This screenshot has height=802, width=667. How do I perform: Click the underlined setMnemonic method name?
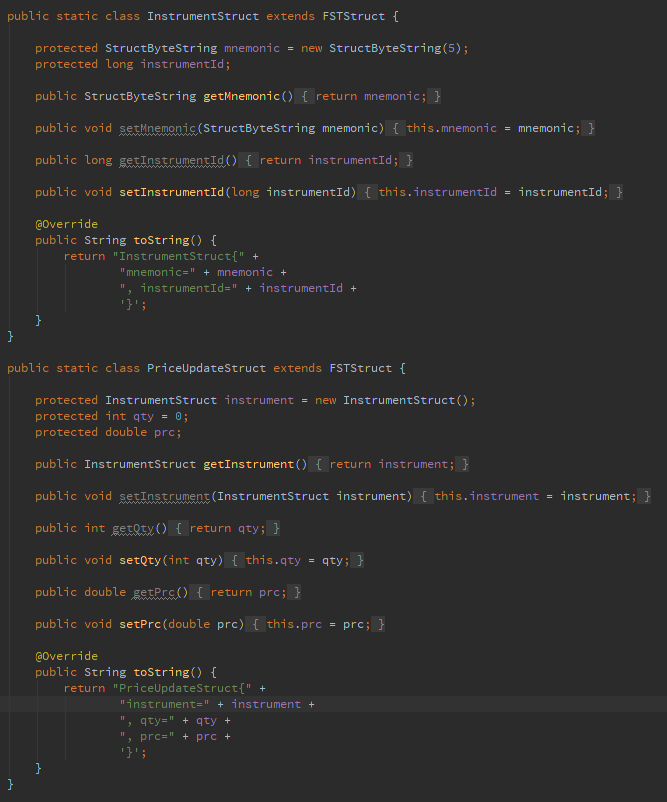pyautogui.click(x=158, y=128)
